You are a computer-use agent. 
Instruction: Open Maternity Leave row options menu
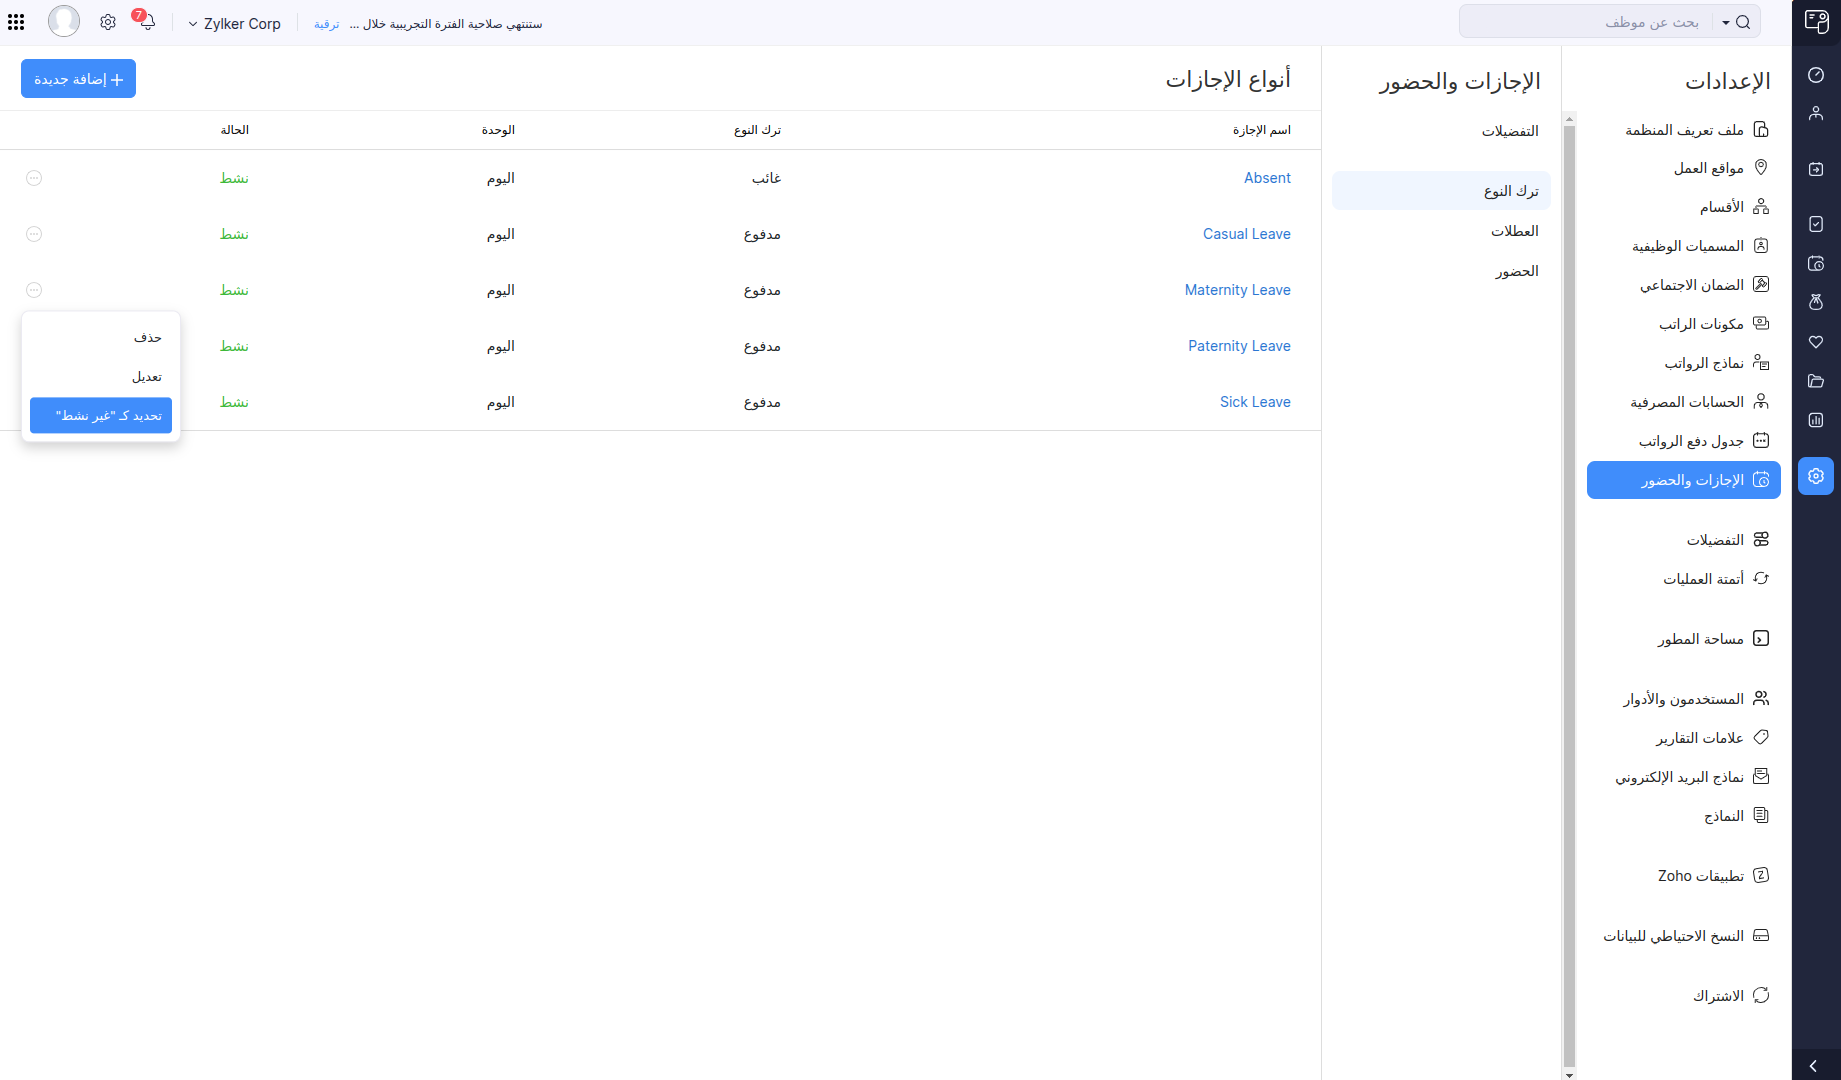pos(34,290)
